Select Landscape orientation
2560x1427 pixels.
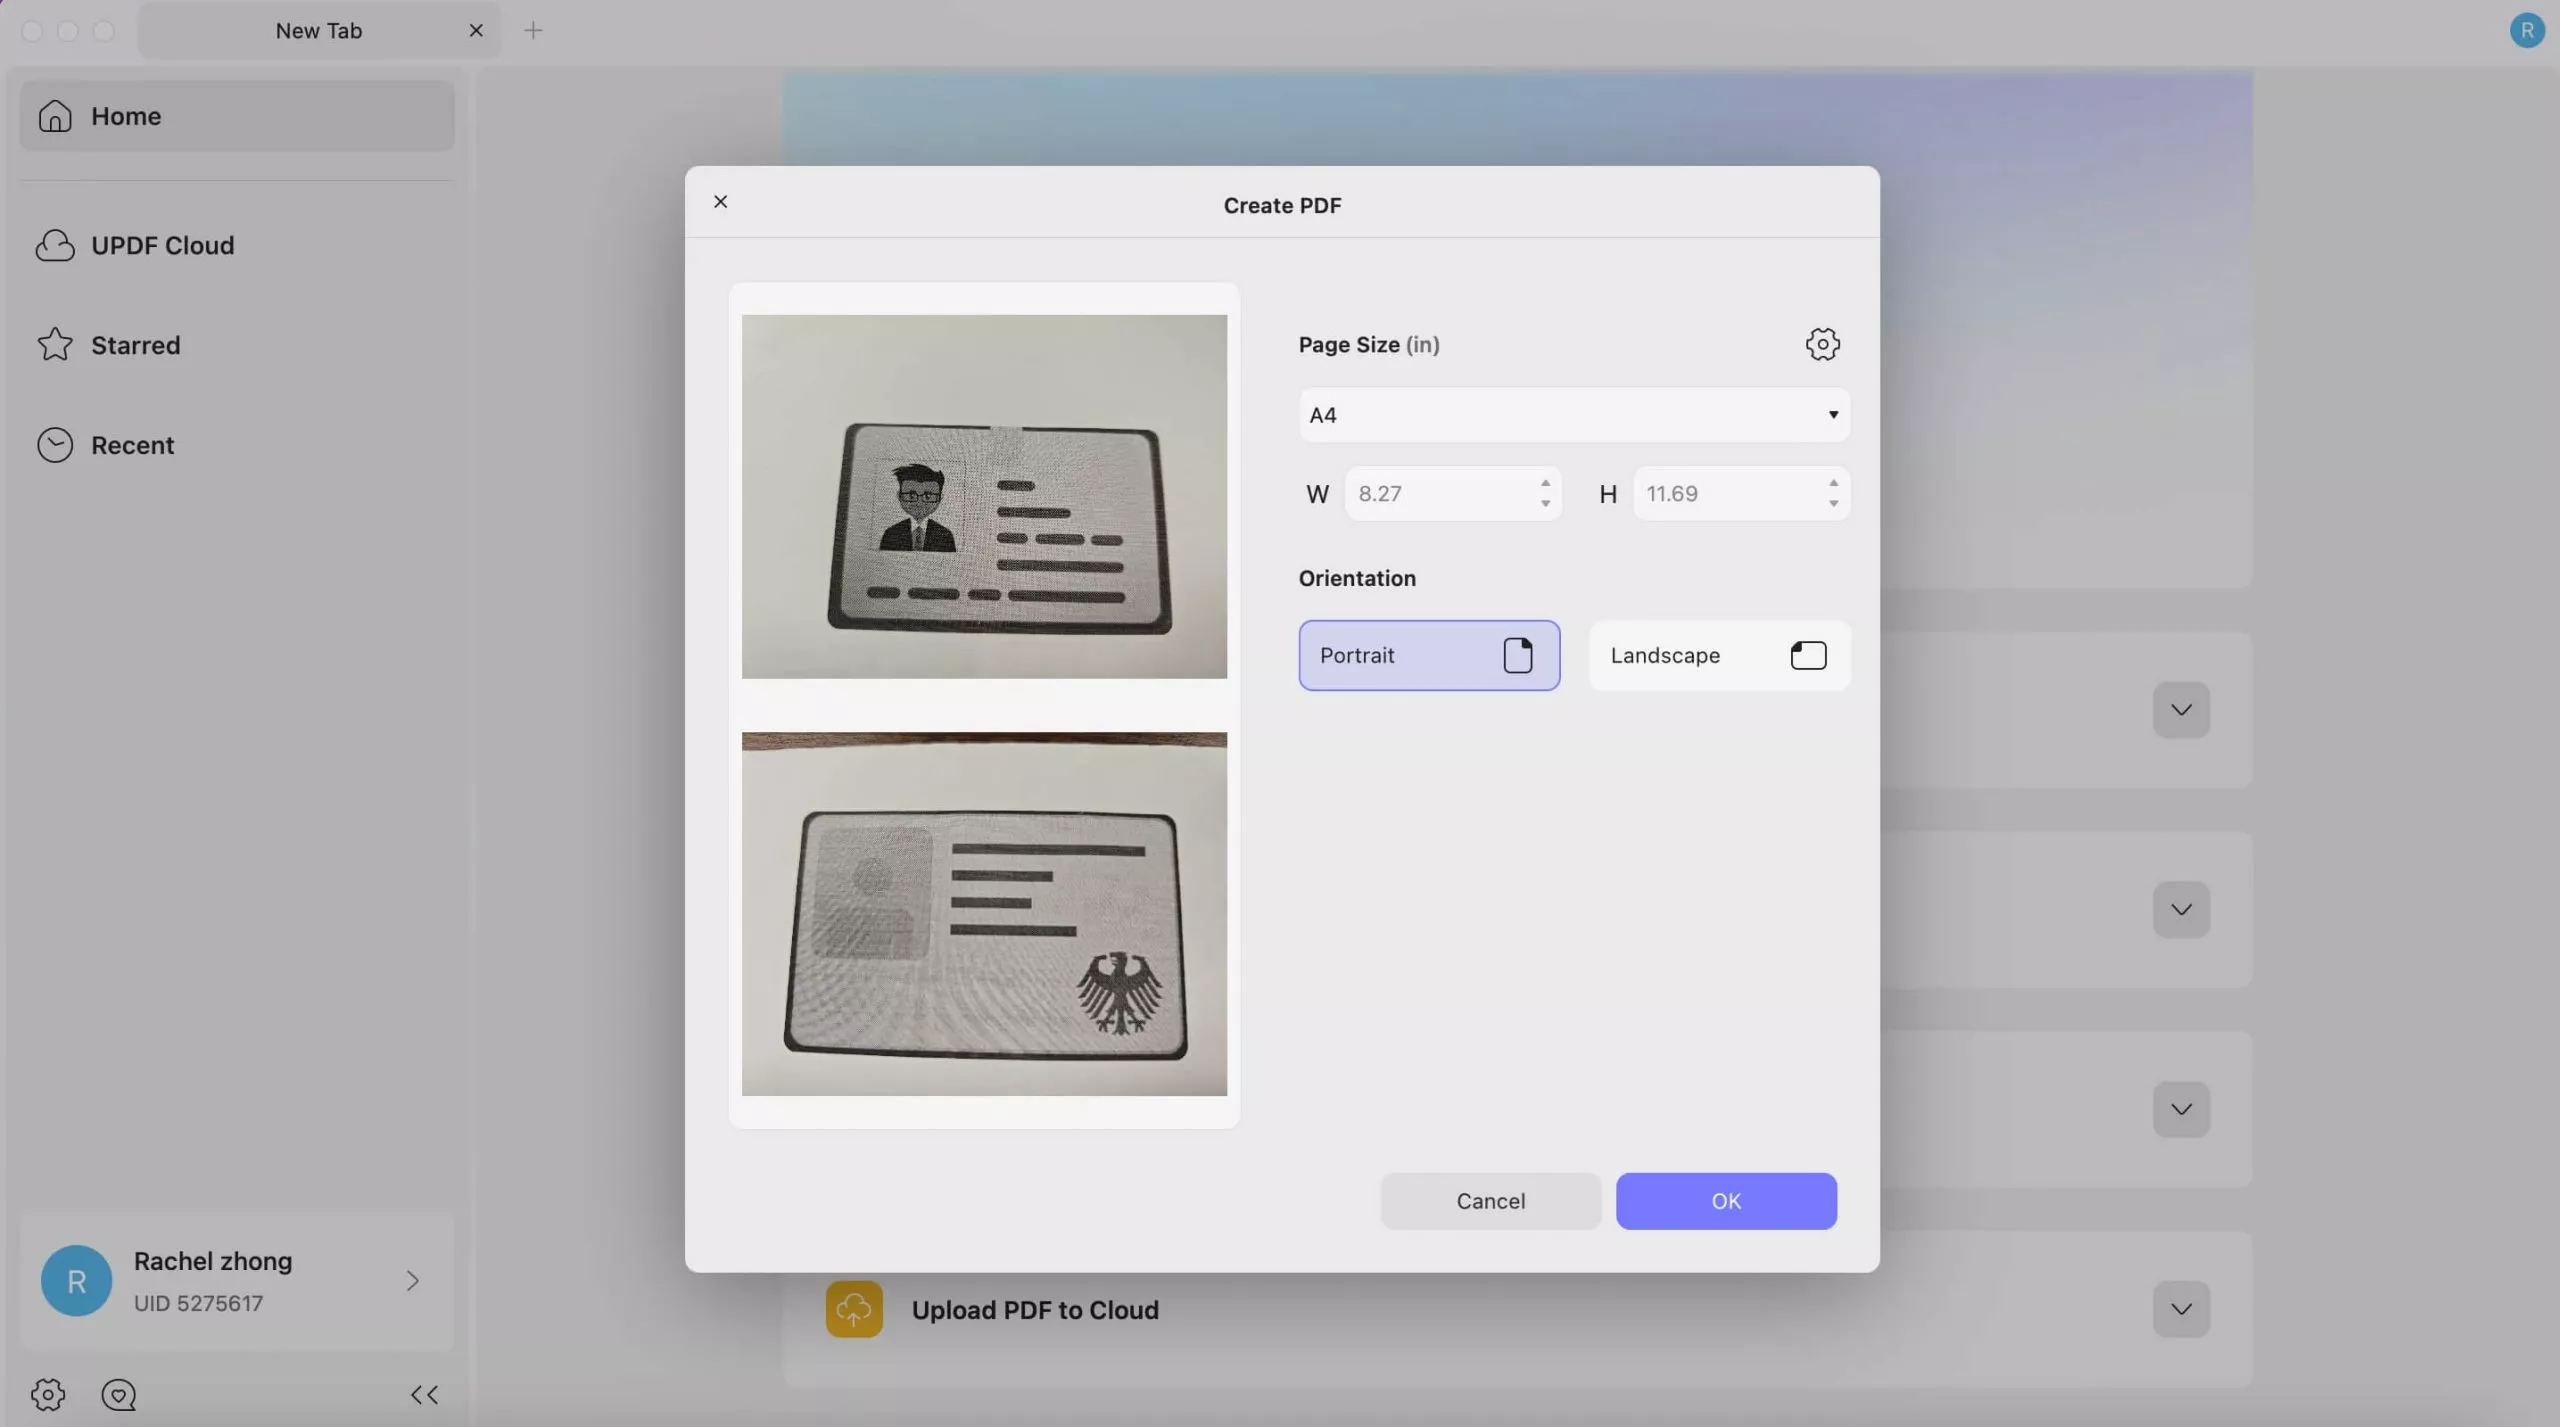pos(1719,655)
